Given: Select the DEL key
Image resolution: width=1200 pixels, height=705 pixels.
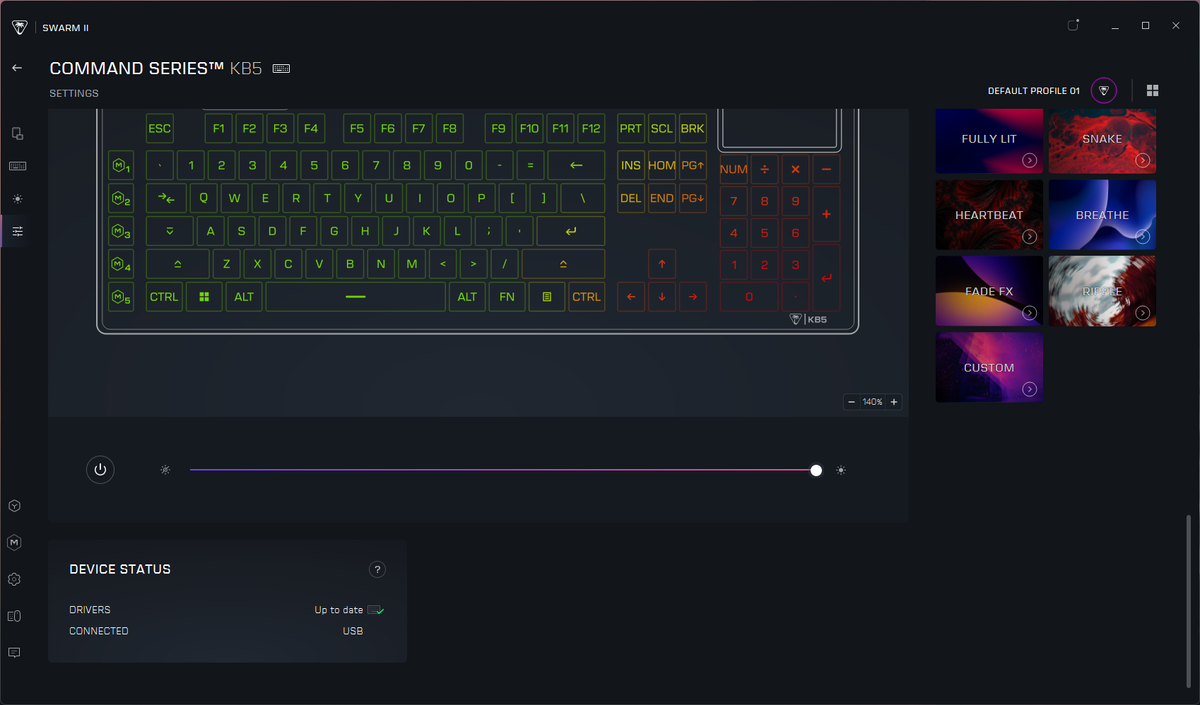Looking at the screenshot, I should pos(631,198).
